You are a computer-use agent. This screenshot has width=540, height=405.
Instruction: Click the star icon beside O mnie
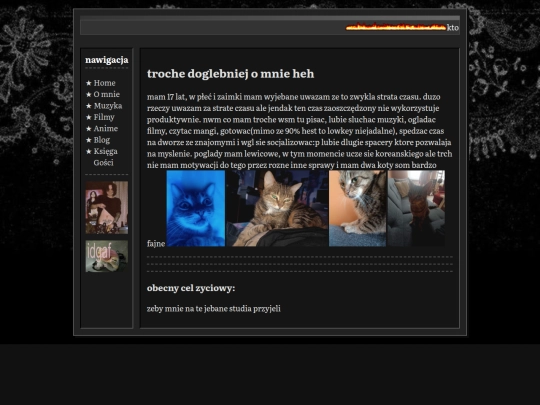pos(89,94)
